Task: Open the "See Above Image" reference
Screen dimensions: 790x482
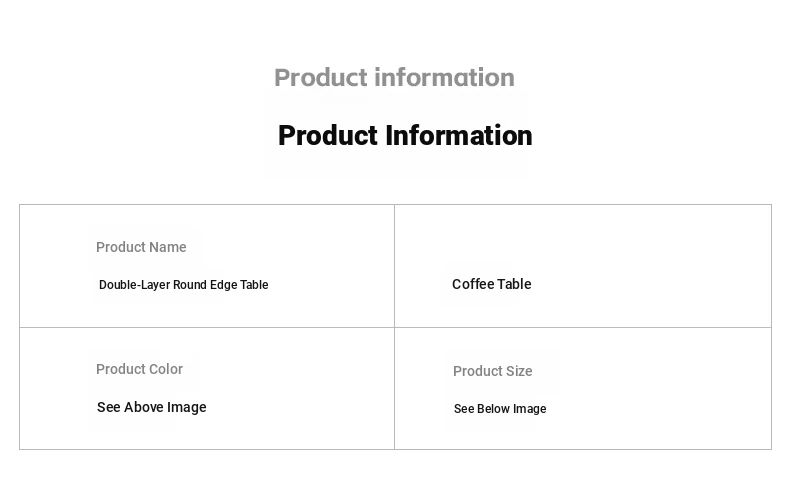Action: tap(151, 407)
